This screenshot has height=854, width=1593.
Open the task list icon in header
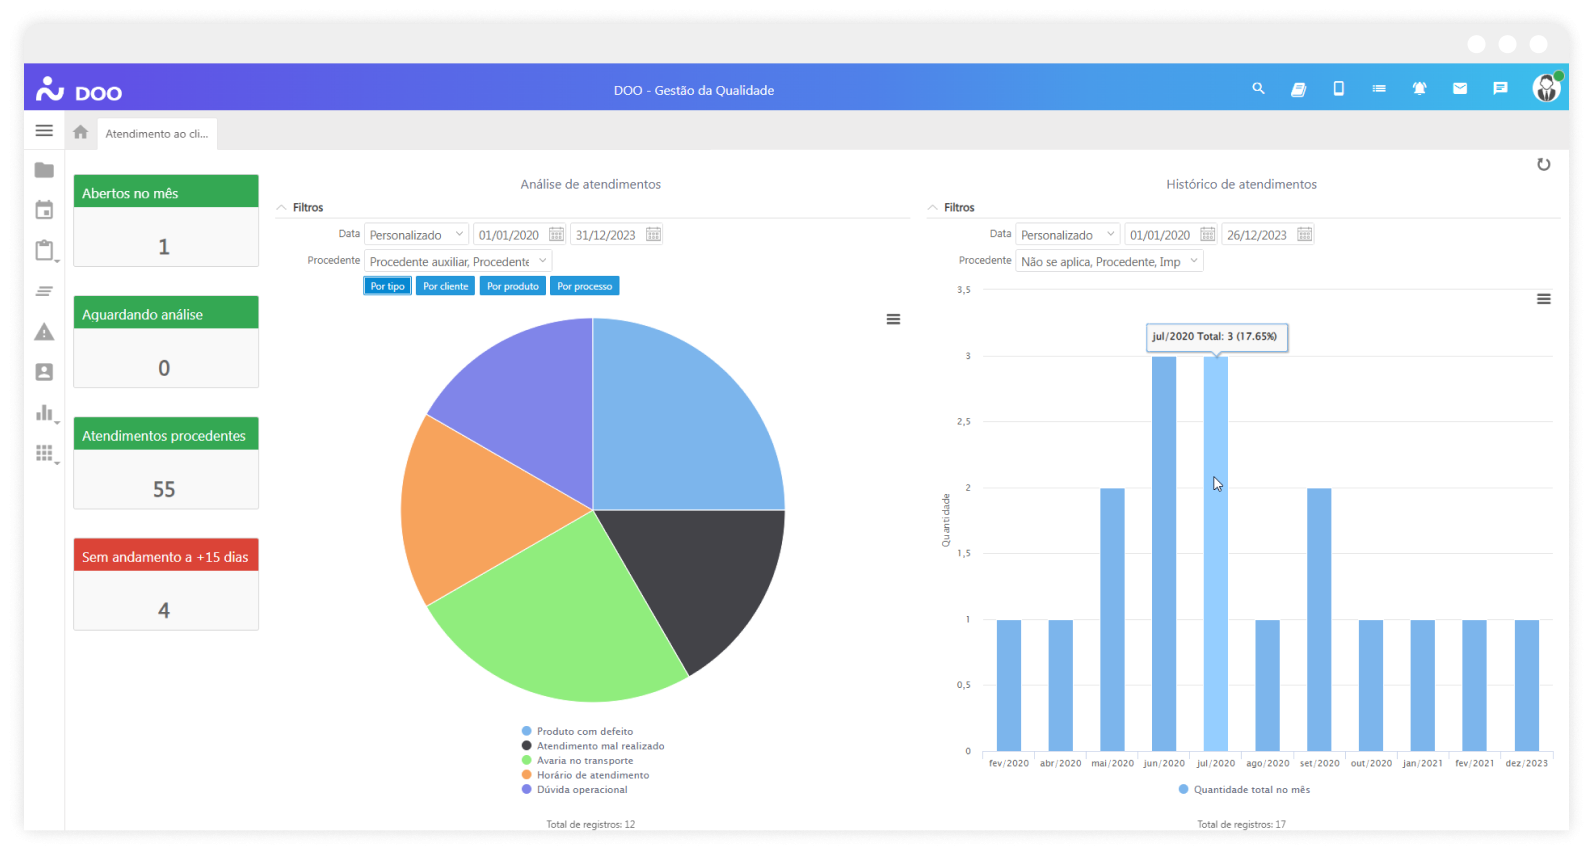(1379, 89)
